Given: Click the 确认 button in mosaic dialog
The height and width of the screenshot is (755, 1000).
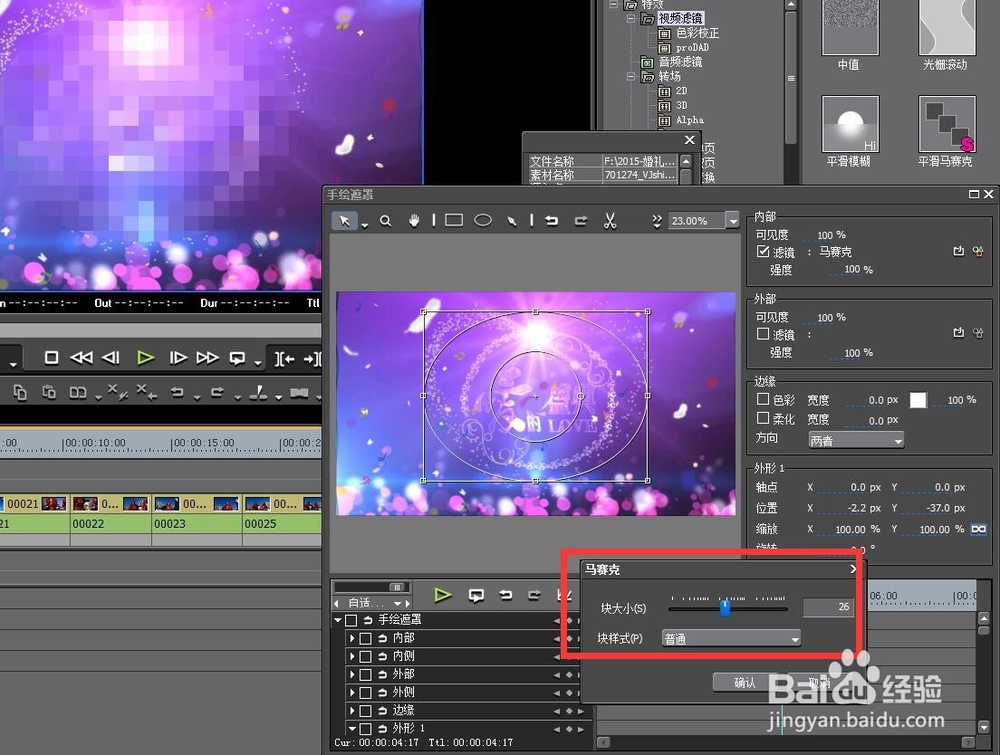Looking at the screenshot, I should point(744,683).
